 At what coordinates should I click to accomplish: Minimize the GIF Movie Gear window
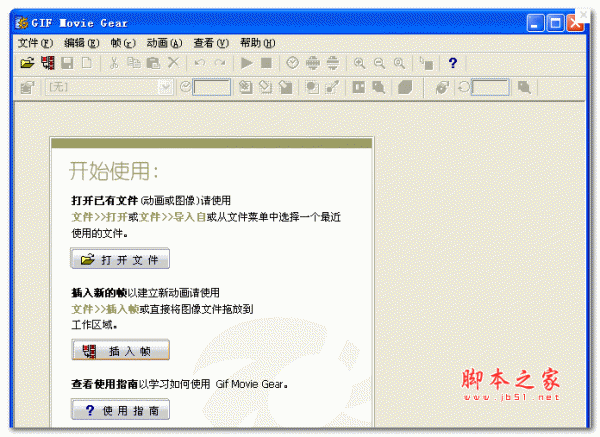(535, 23)
